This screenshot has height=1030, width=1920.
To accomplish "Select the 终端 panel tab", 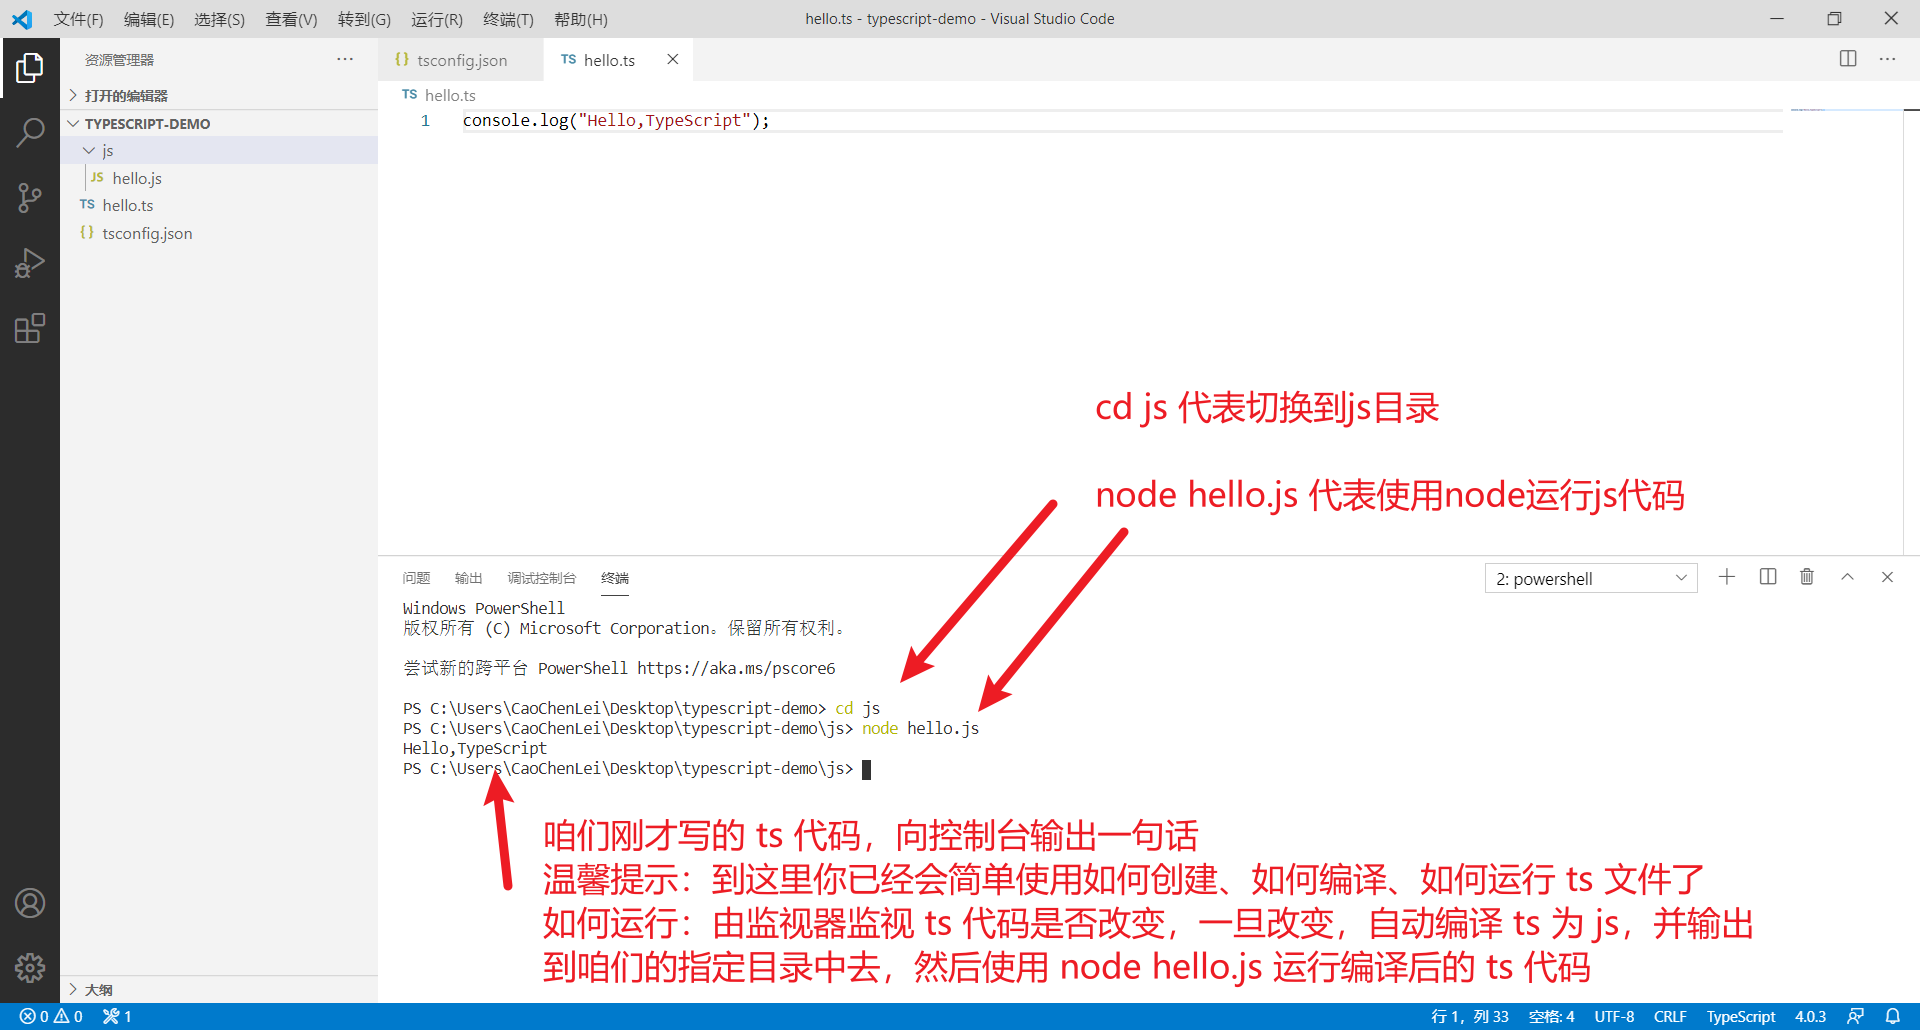I will pyautogui.click(x=615, y=578).
